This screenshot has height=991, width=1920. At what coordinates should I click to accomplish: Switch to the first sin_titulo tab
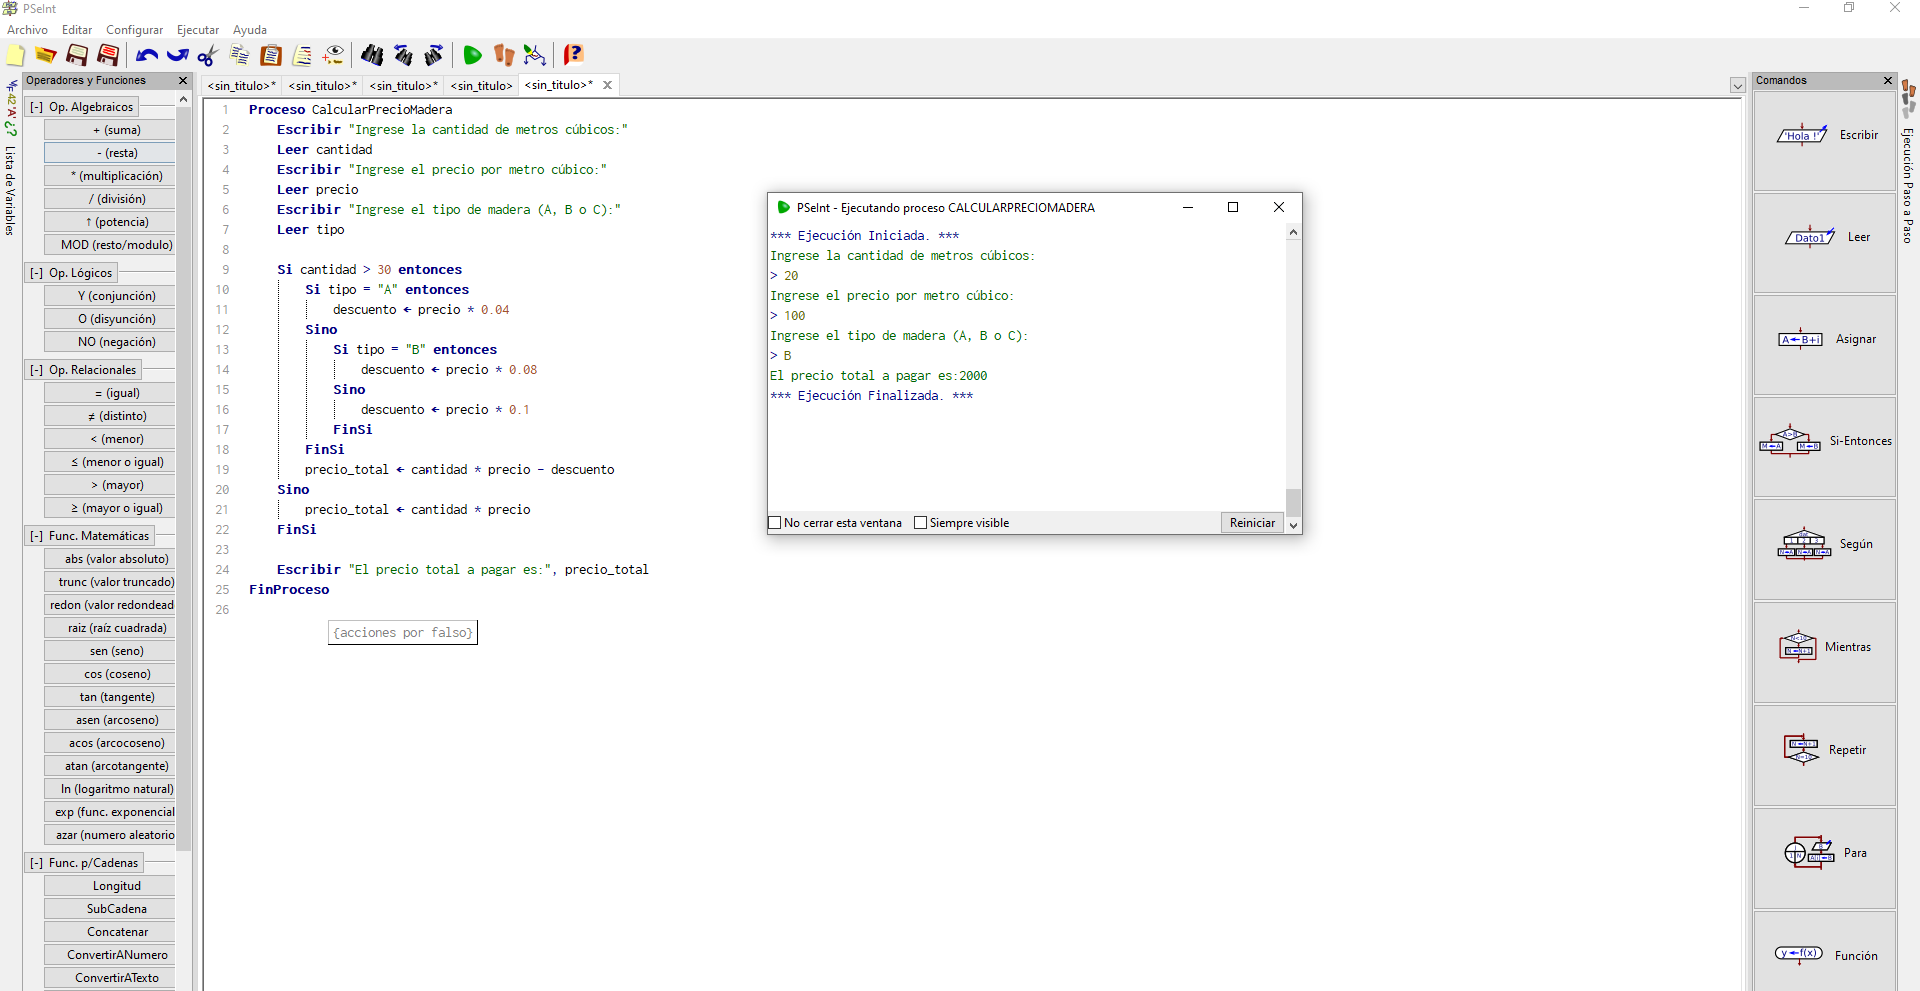pos(241,86)
